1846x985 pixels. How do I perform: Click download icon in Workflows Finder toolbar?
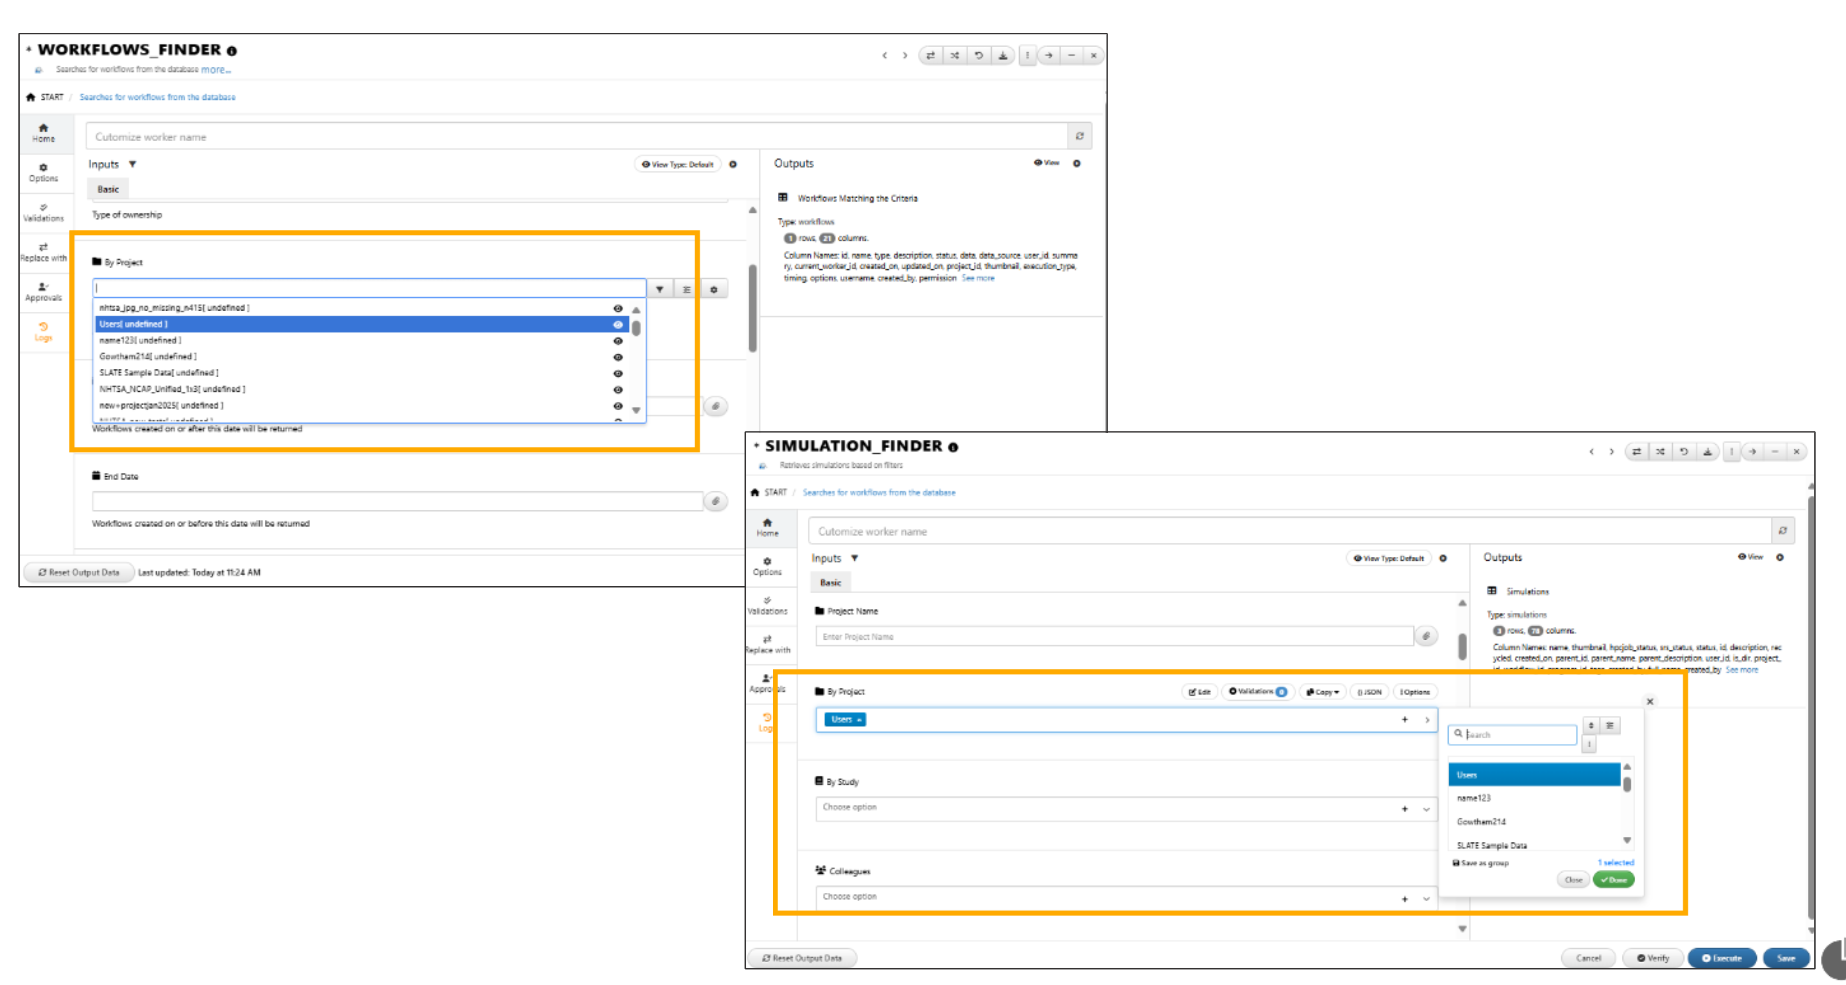pos(1003,55)
